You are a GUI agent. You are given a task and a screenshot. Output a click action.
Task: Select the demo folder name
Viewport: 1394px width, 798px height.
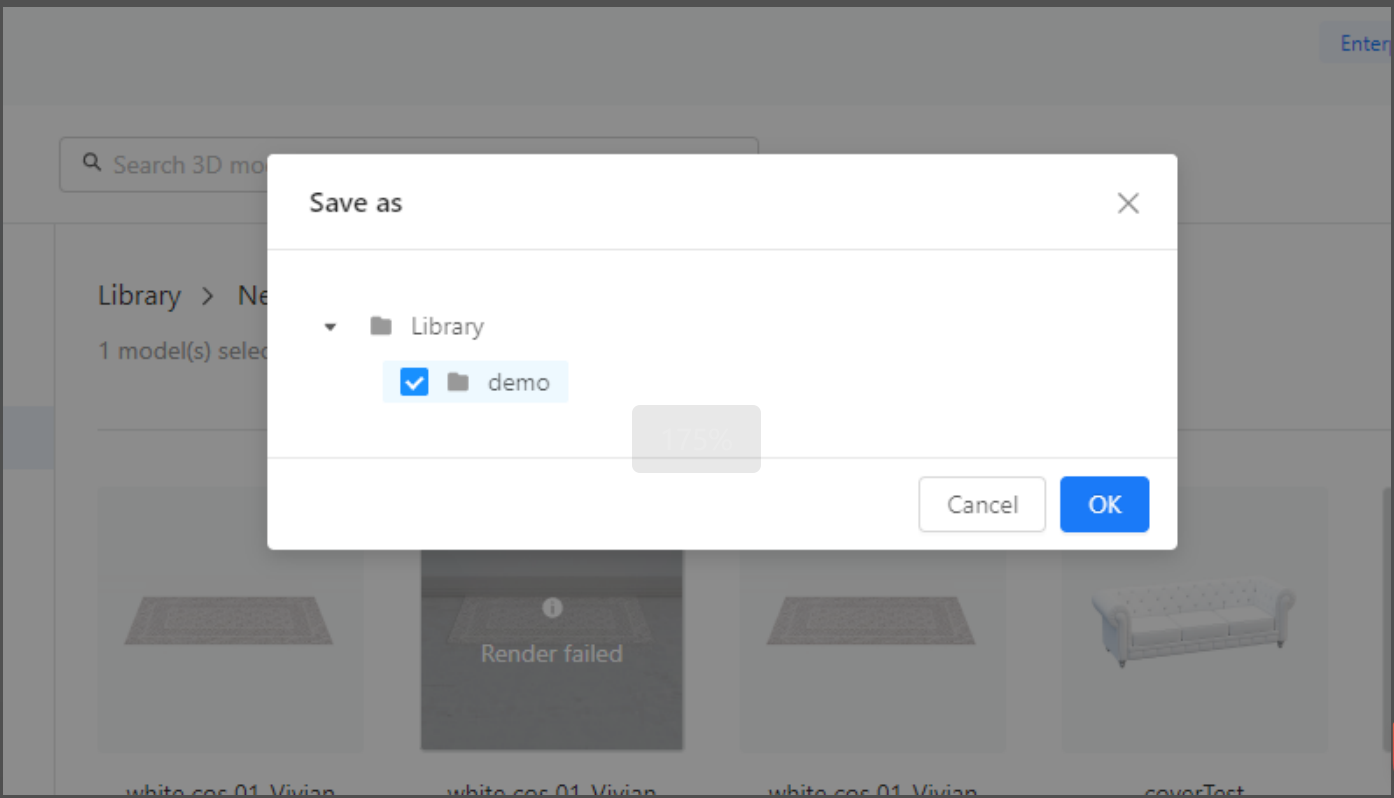coord(519,382)
